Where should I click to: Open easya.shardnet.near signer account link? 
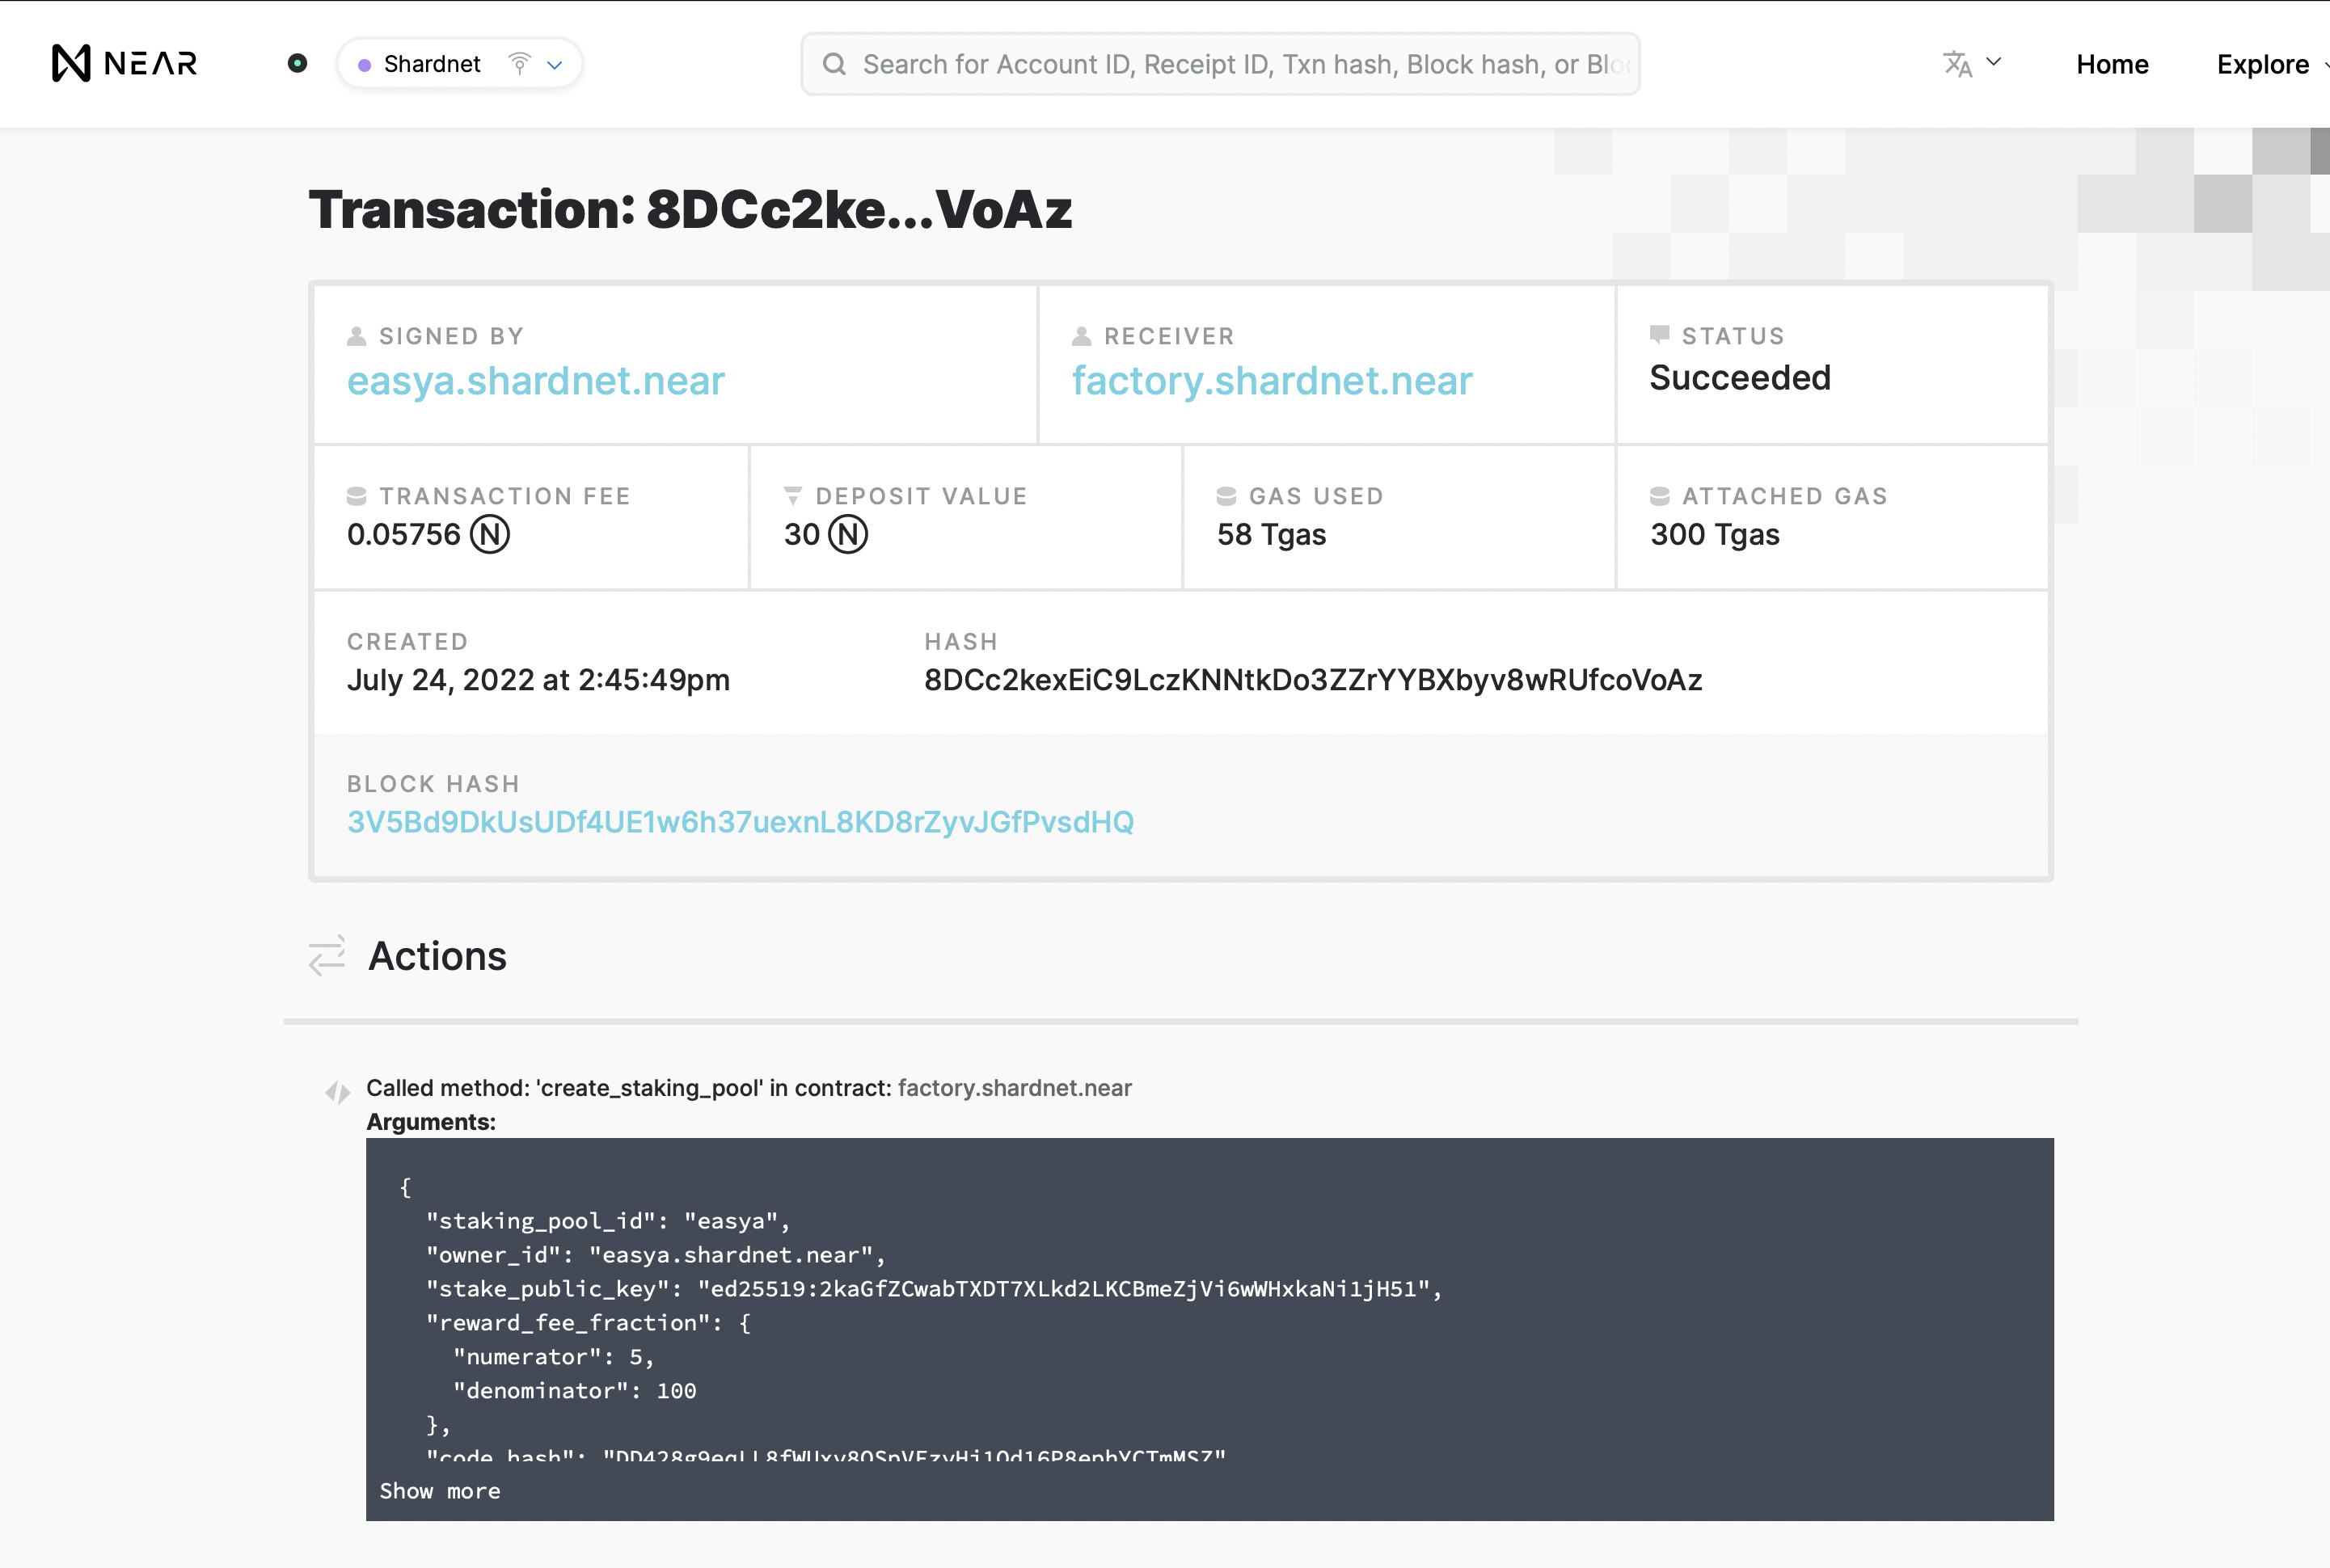535,381
